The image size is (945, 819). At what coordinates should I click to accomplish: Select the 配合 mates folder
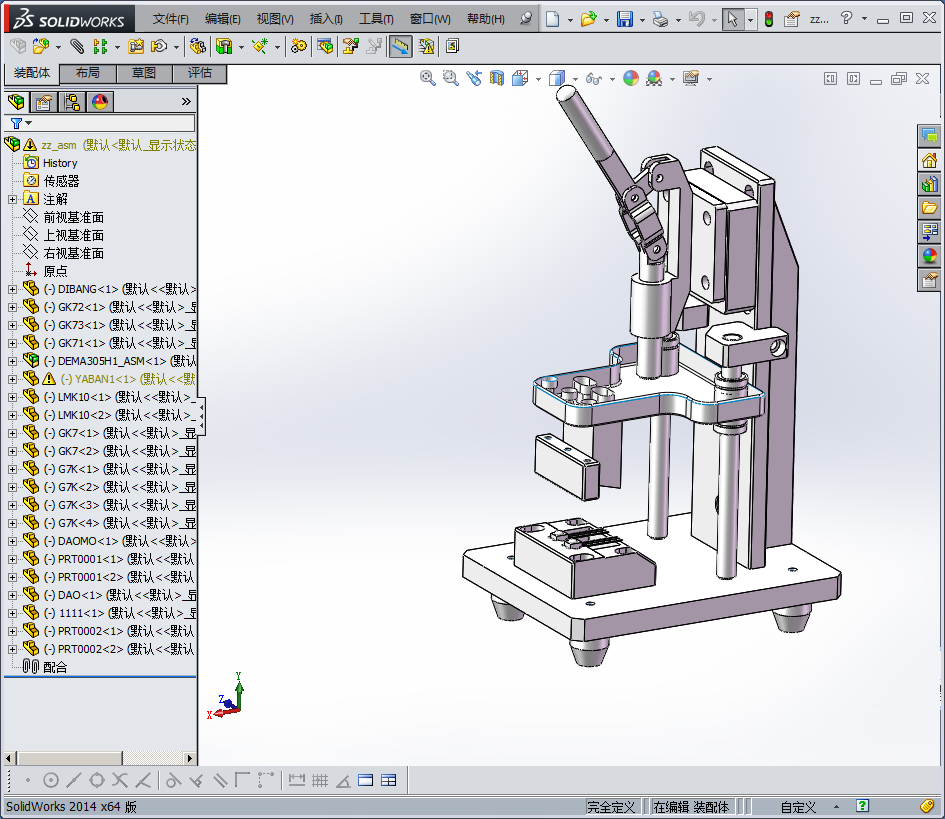[x=55, y=667]
